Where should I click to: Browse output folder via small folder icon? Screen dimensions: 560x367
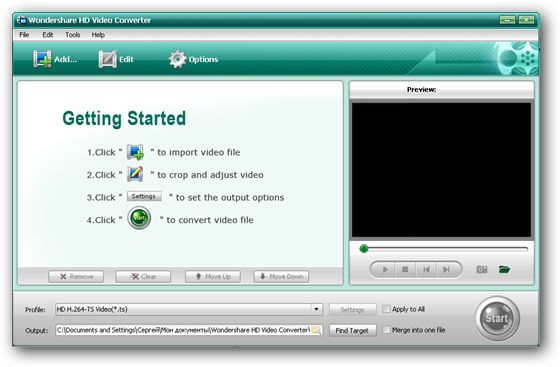click(316, 330)
